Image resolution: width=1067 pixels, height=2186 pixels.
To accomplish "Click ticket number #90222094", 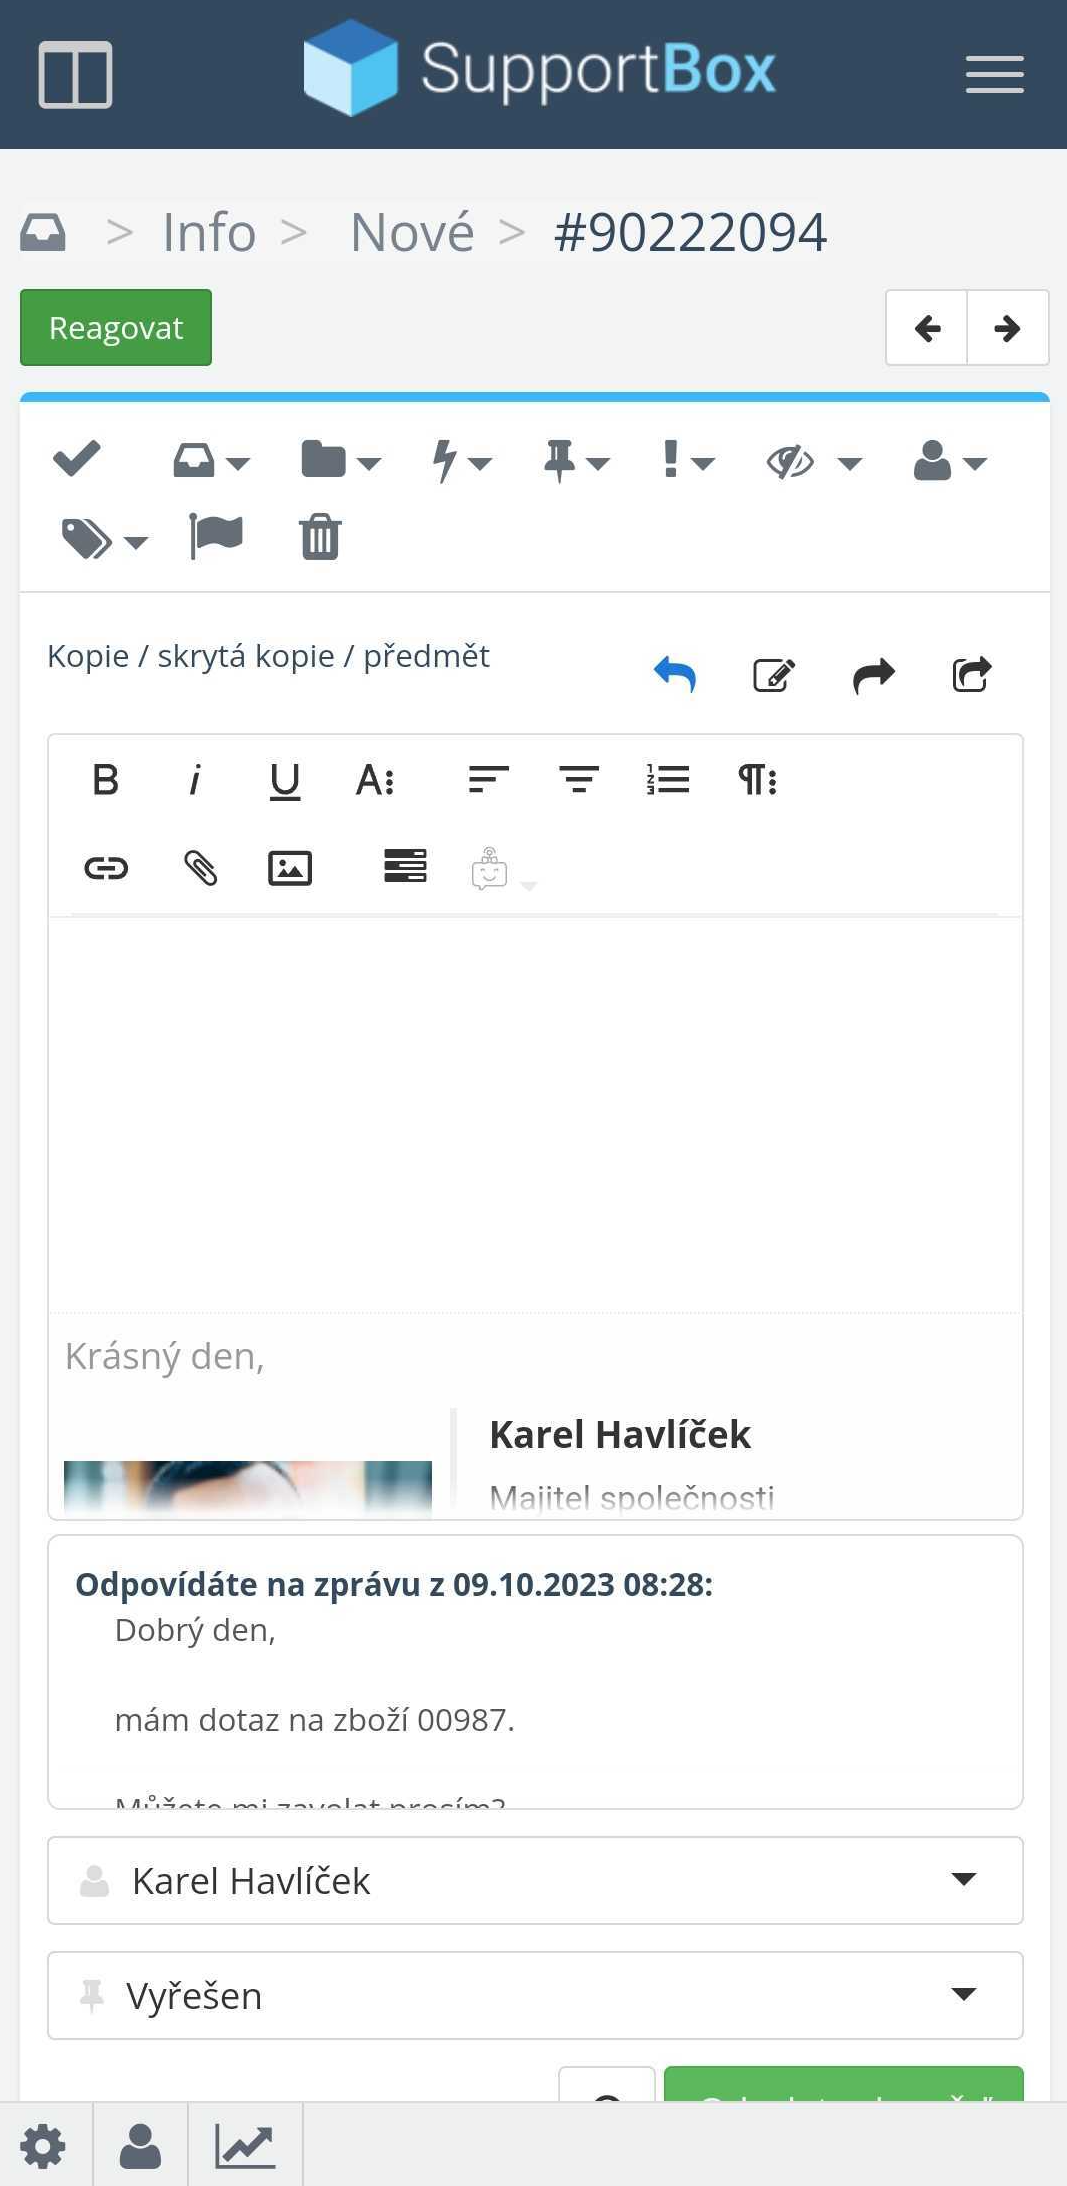I will click(x=690, y=232).
